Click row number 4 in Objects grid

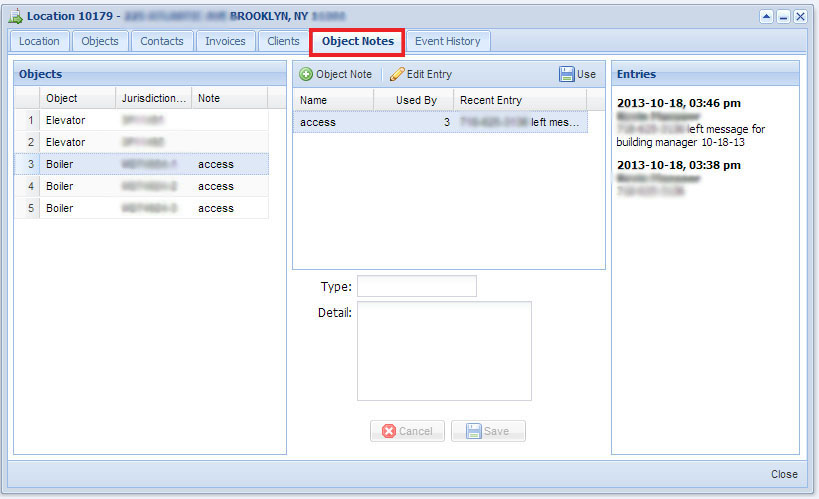click(31, 186)
